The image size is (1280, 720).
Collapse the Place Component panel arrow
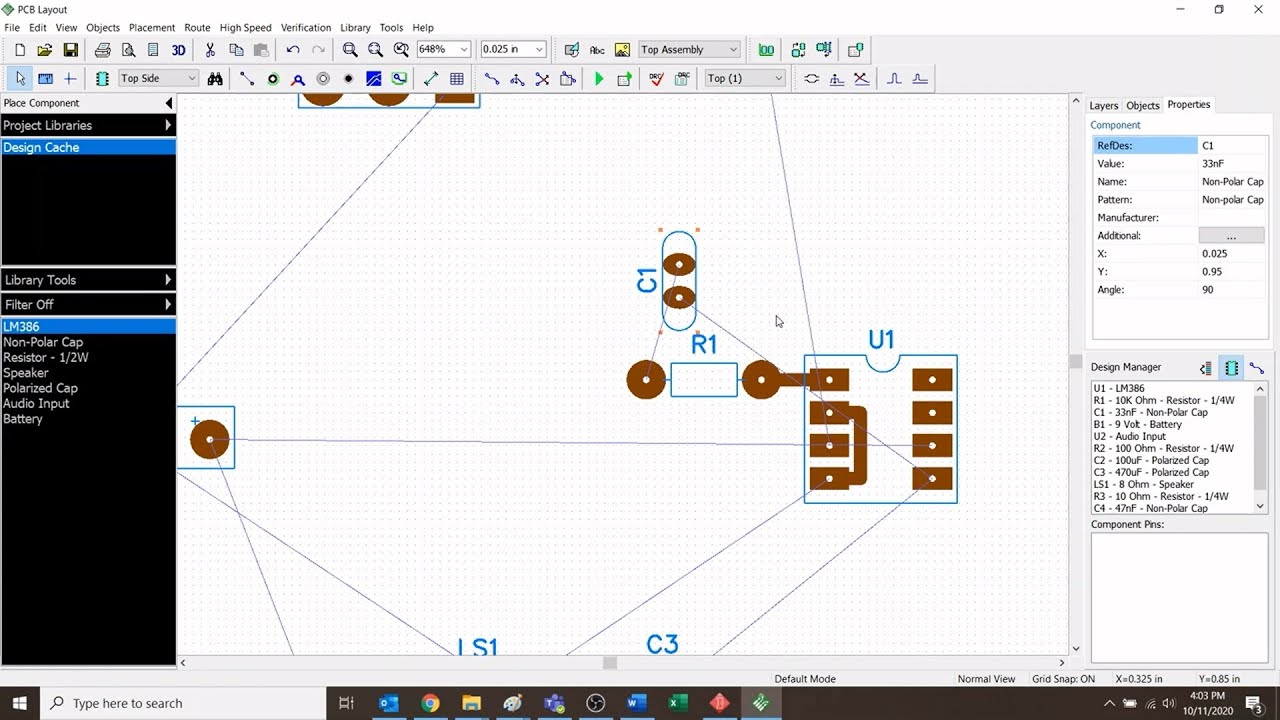pyautogui.click(x=168, y=103)
